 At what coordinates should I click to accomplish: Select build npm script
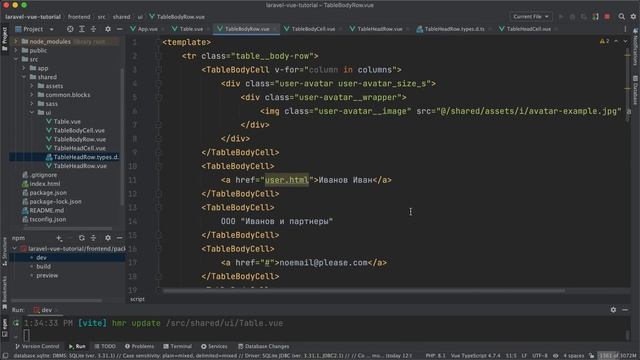click(x=43, y=267)
